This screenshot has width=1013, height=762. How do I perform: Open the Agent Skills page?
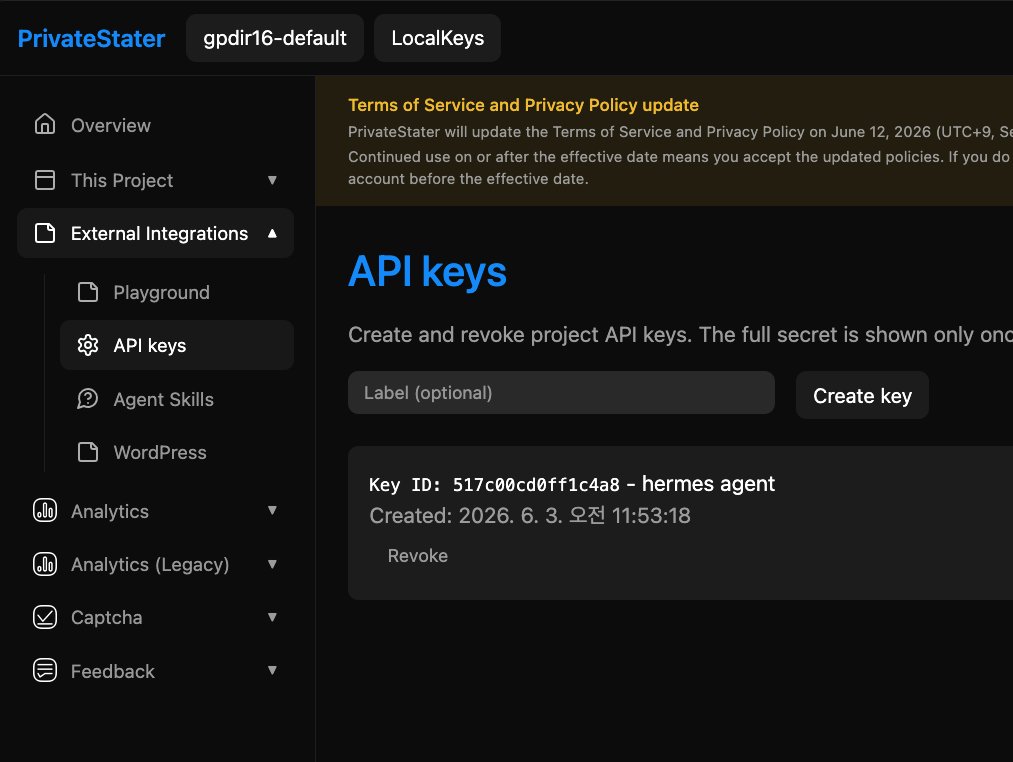163,399
